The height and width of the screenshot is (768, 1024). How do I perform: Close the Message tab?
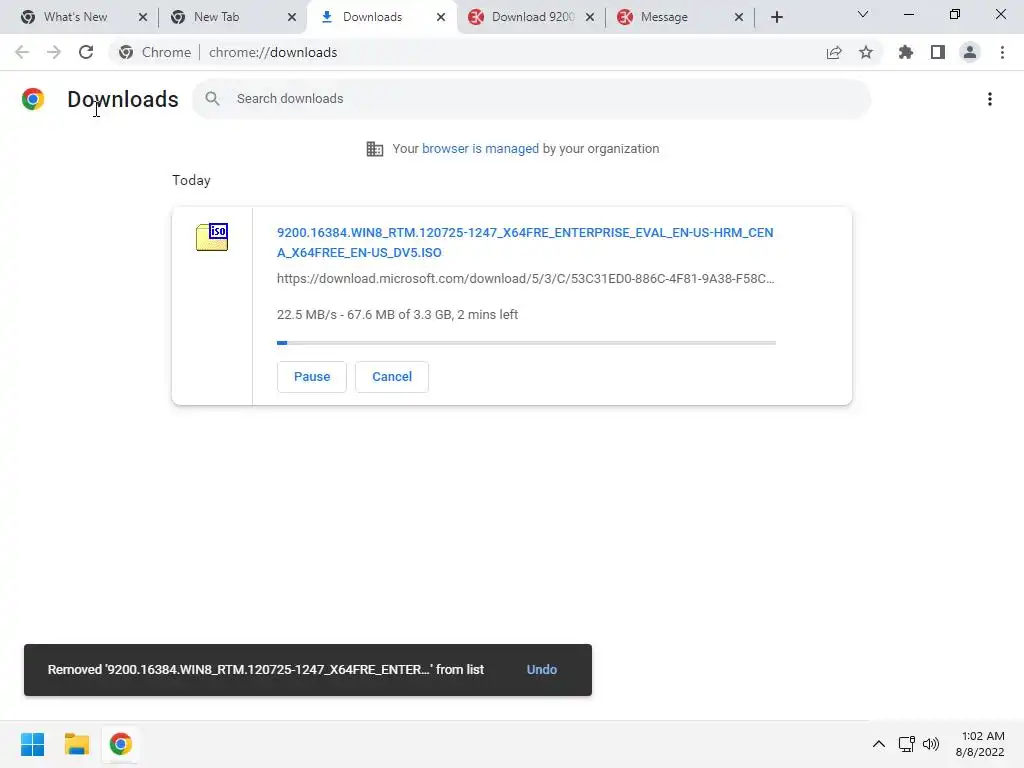[x=739, y=17]
